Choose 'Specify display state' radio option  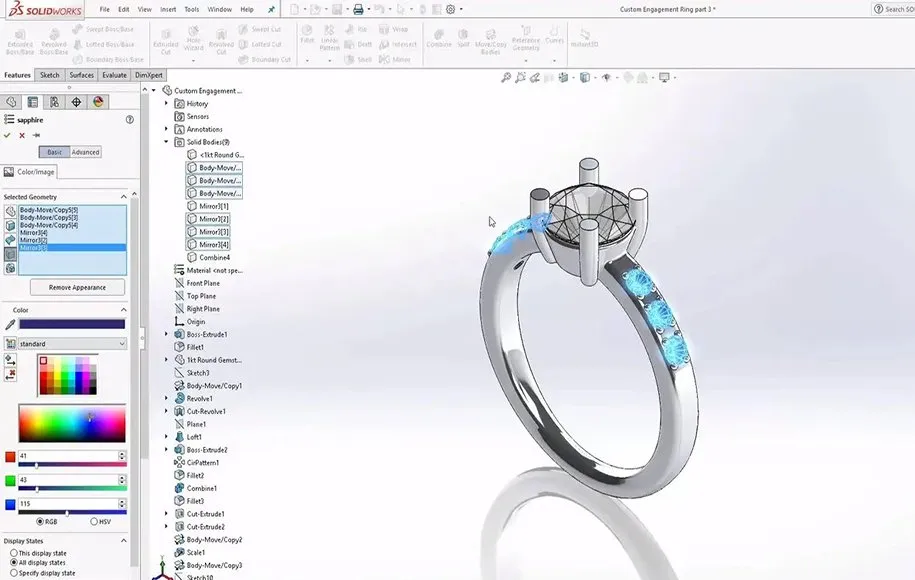(13, 573)
